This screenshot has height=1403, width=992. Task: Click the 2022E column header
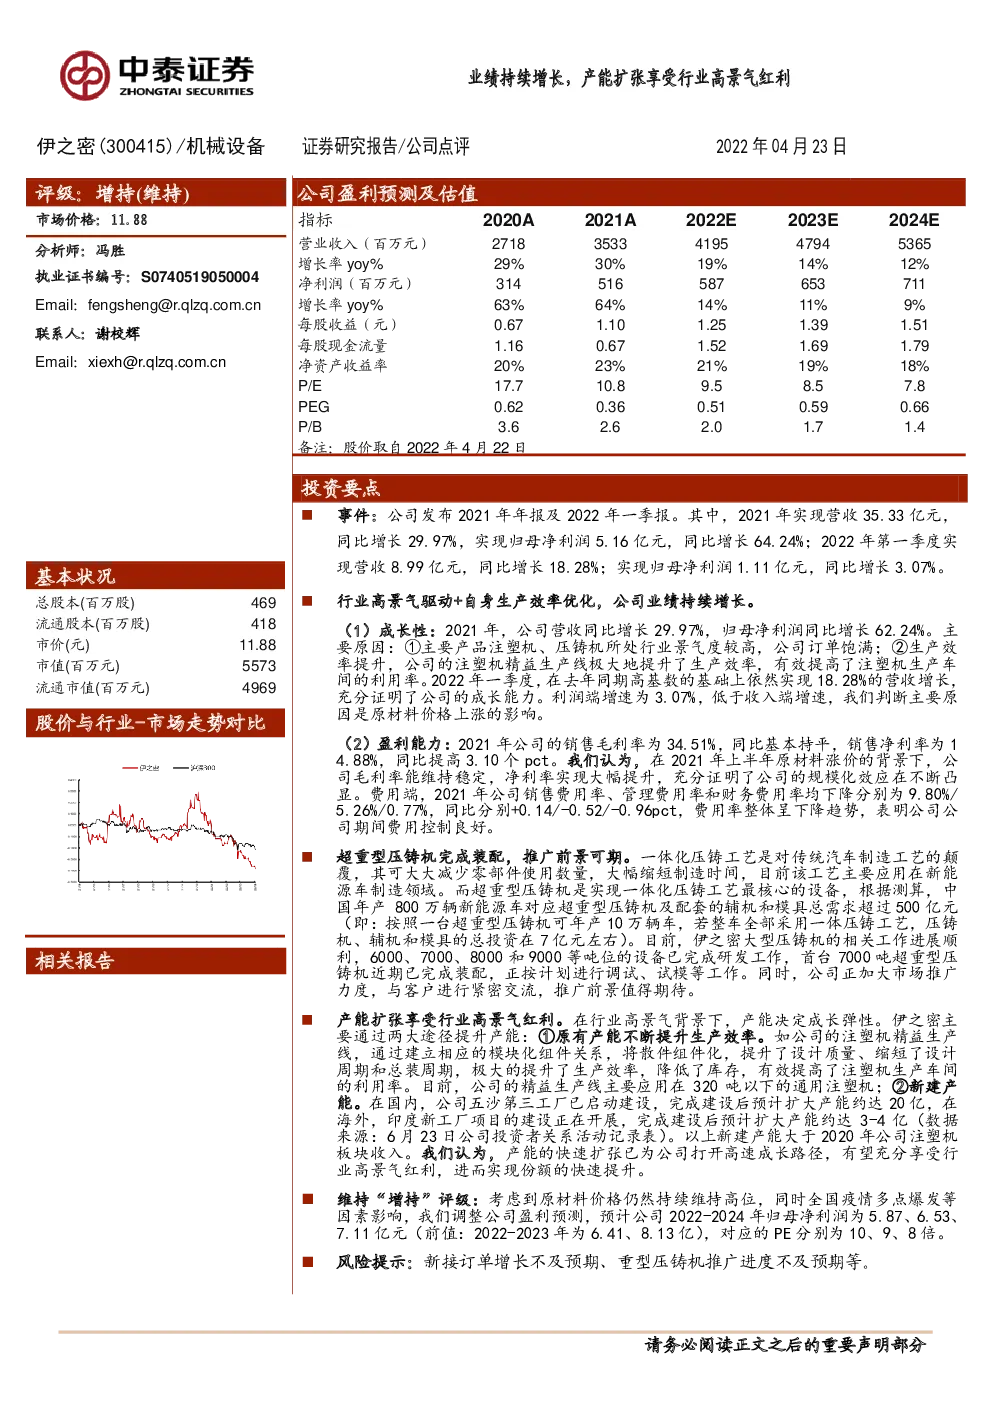pyautogui.click(x=711, y=220)
